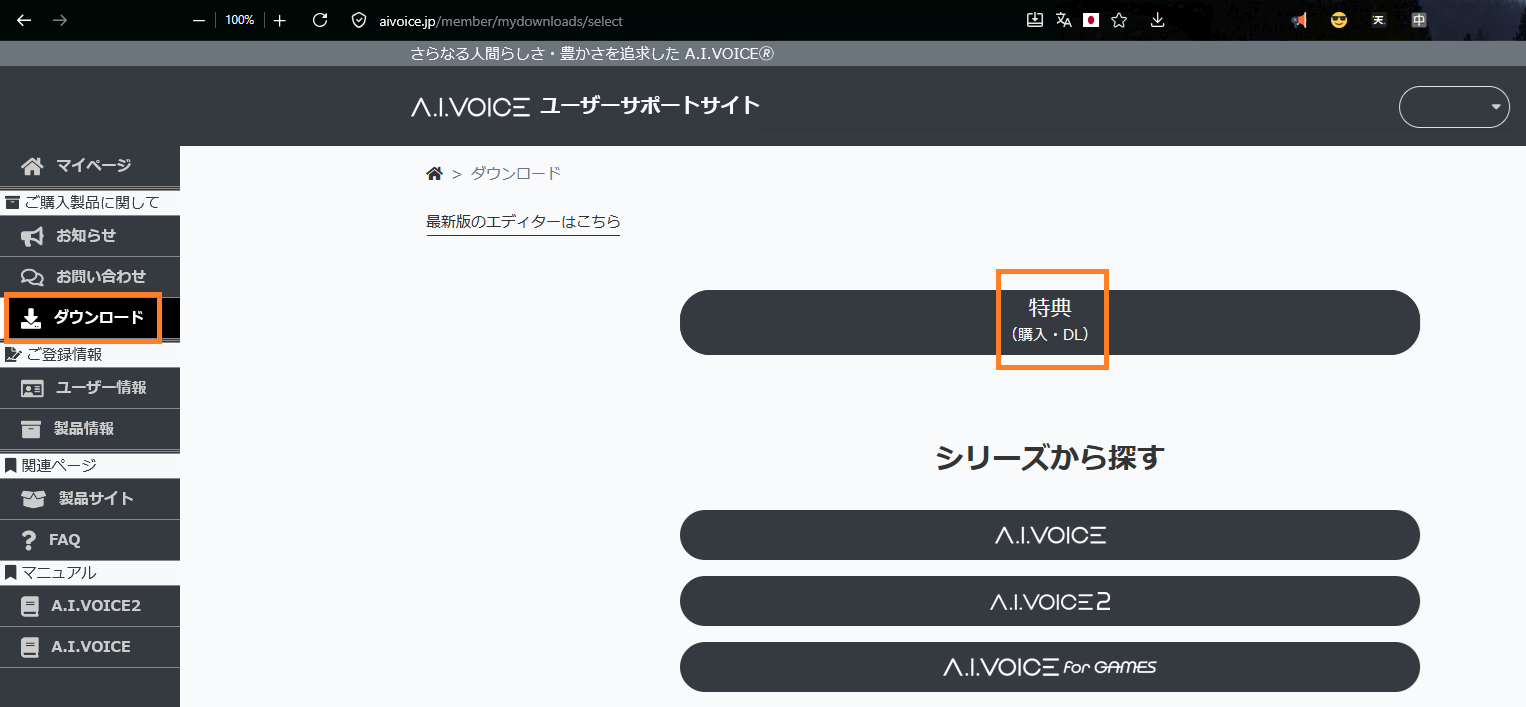
Task: Select ダウンロード in the sidebar
Action: click(90, 318)
